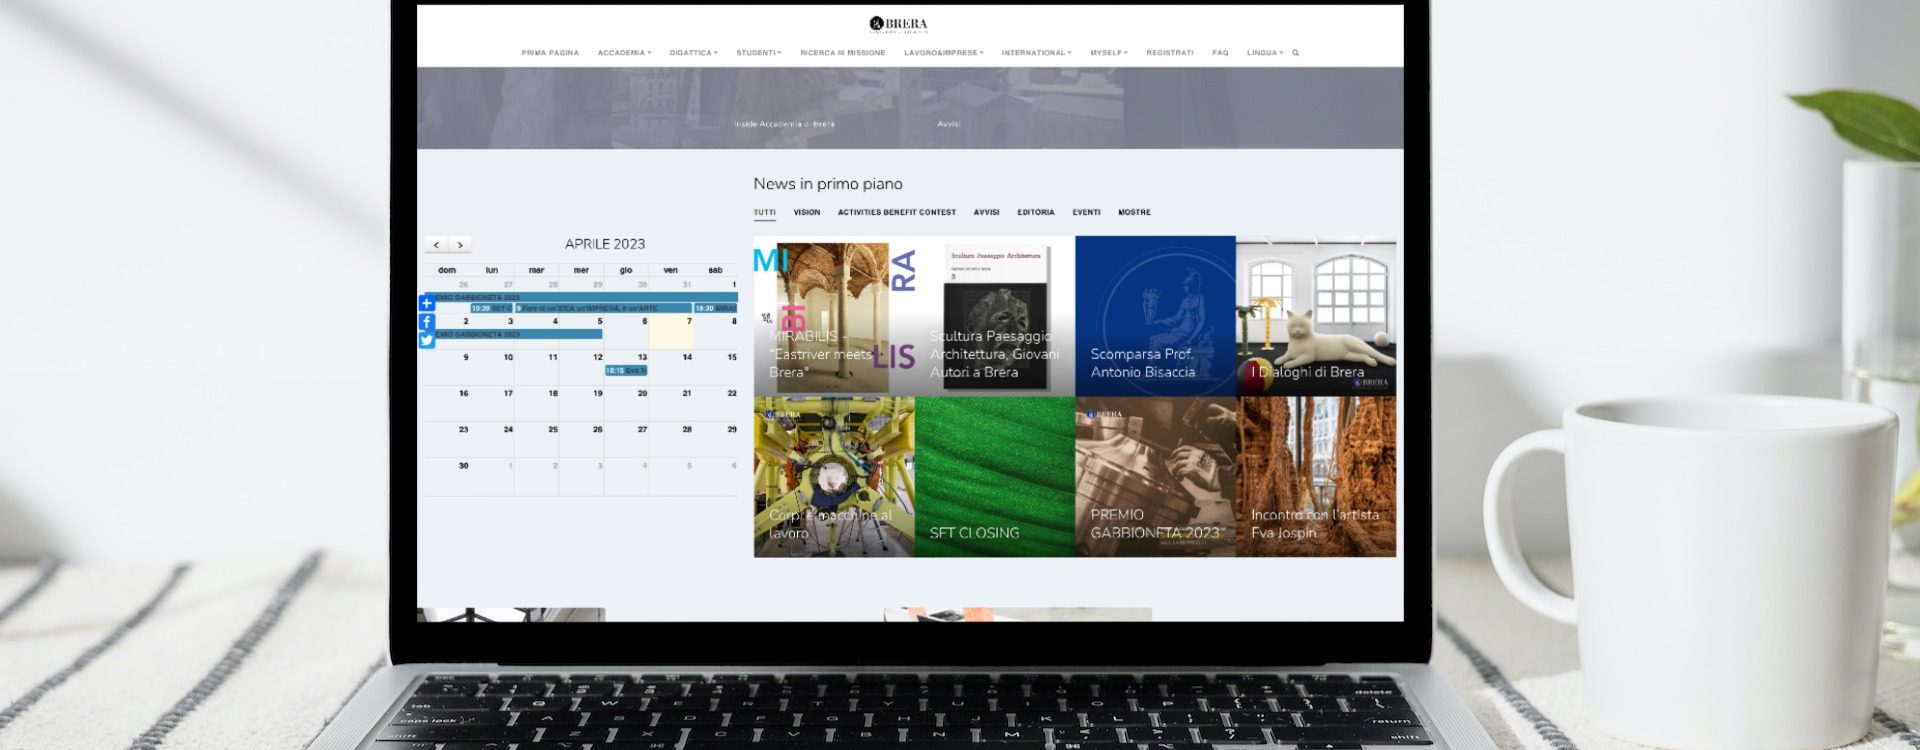Go to the previous month in the calendar
This screenshot has height=750, width=1920.
coord(436,245)
